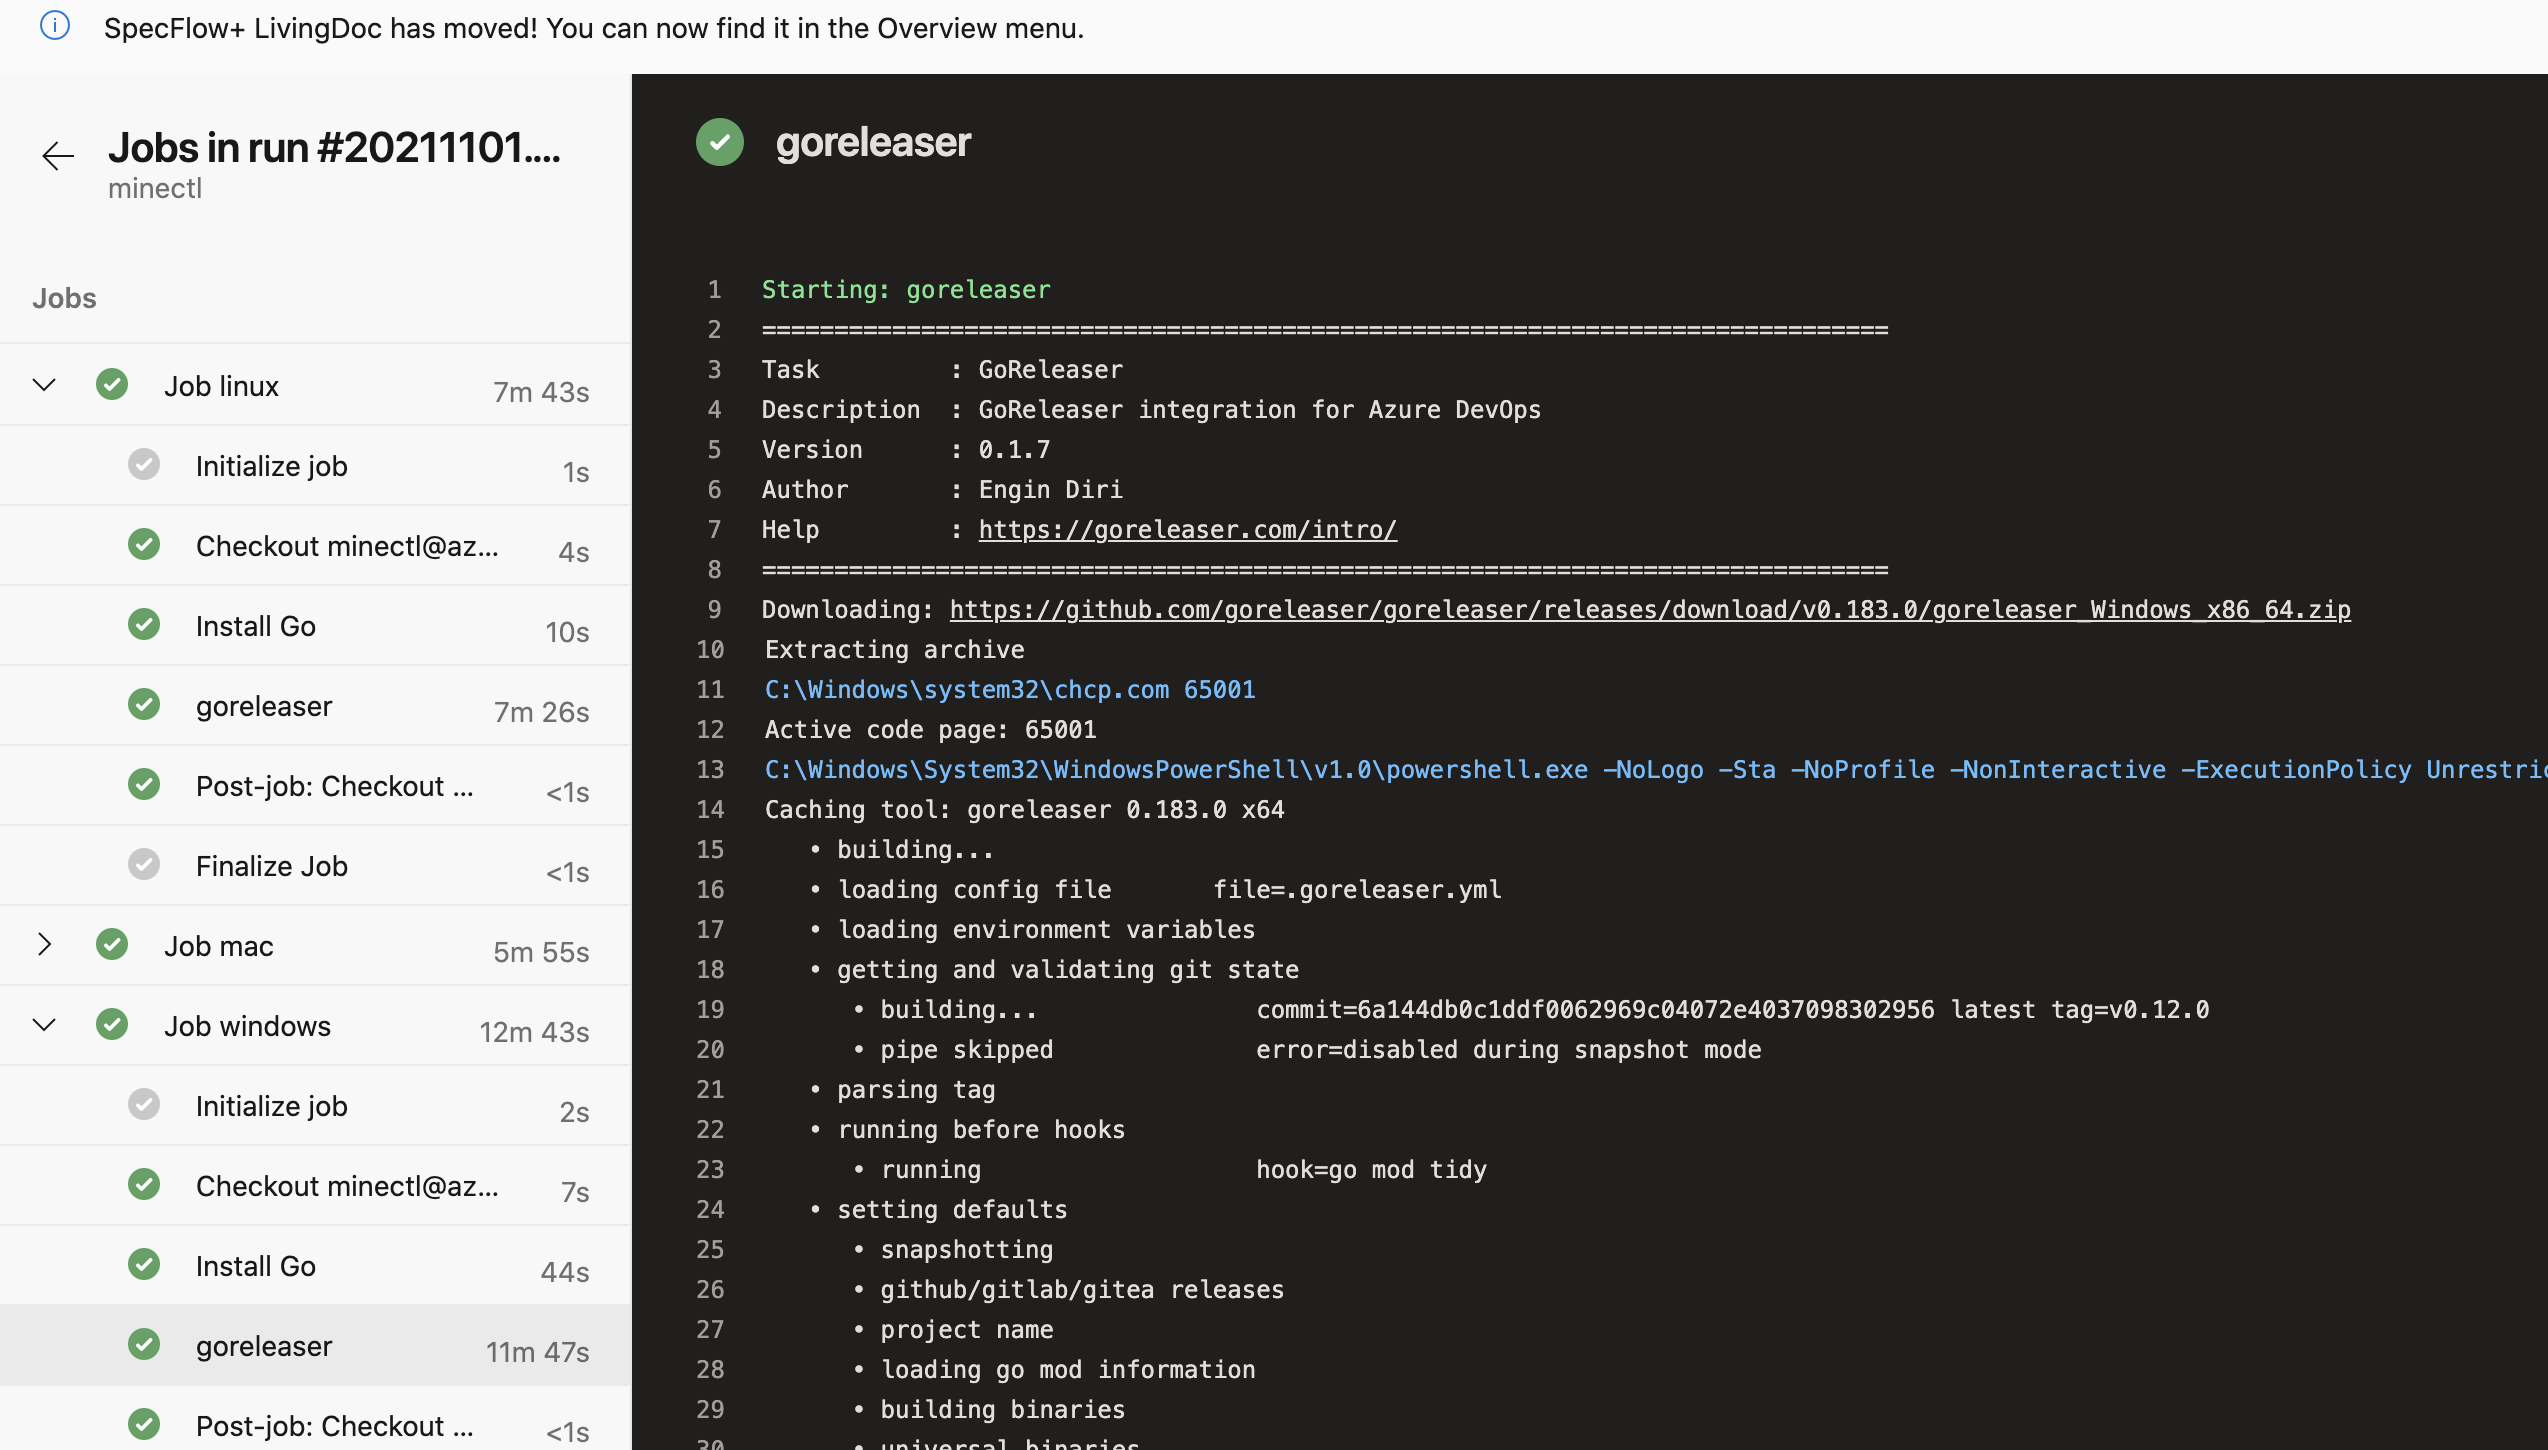Viewport: 2548px width, 1450px height.
Task: Click the check icon on Post-job Checkout step
Action: [x=144, y=784]
